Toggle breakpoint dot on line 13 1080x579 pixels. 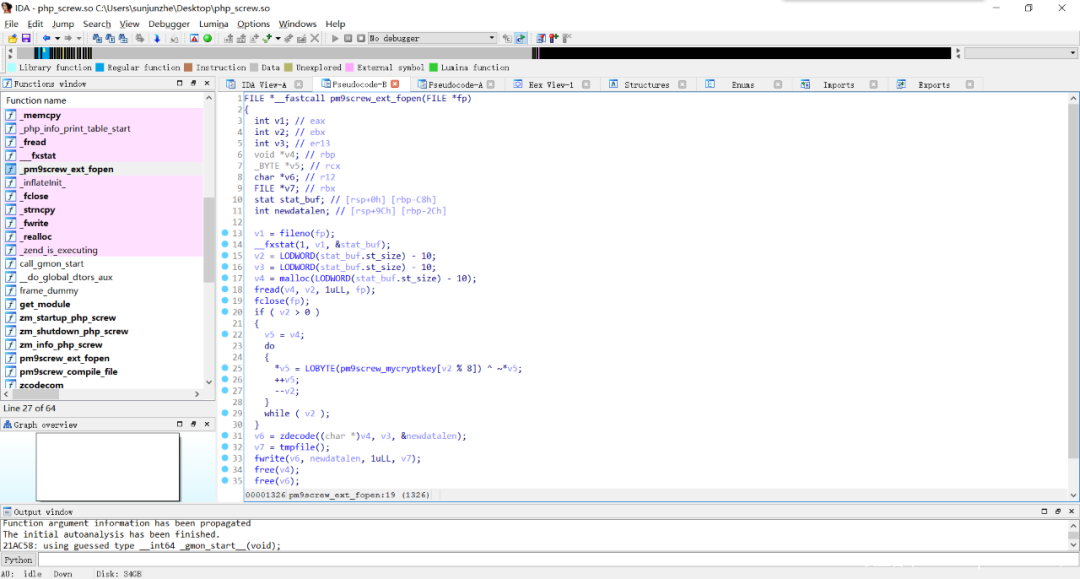tap(225, 233)
